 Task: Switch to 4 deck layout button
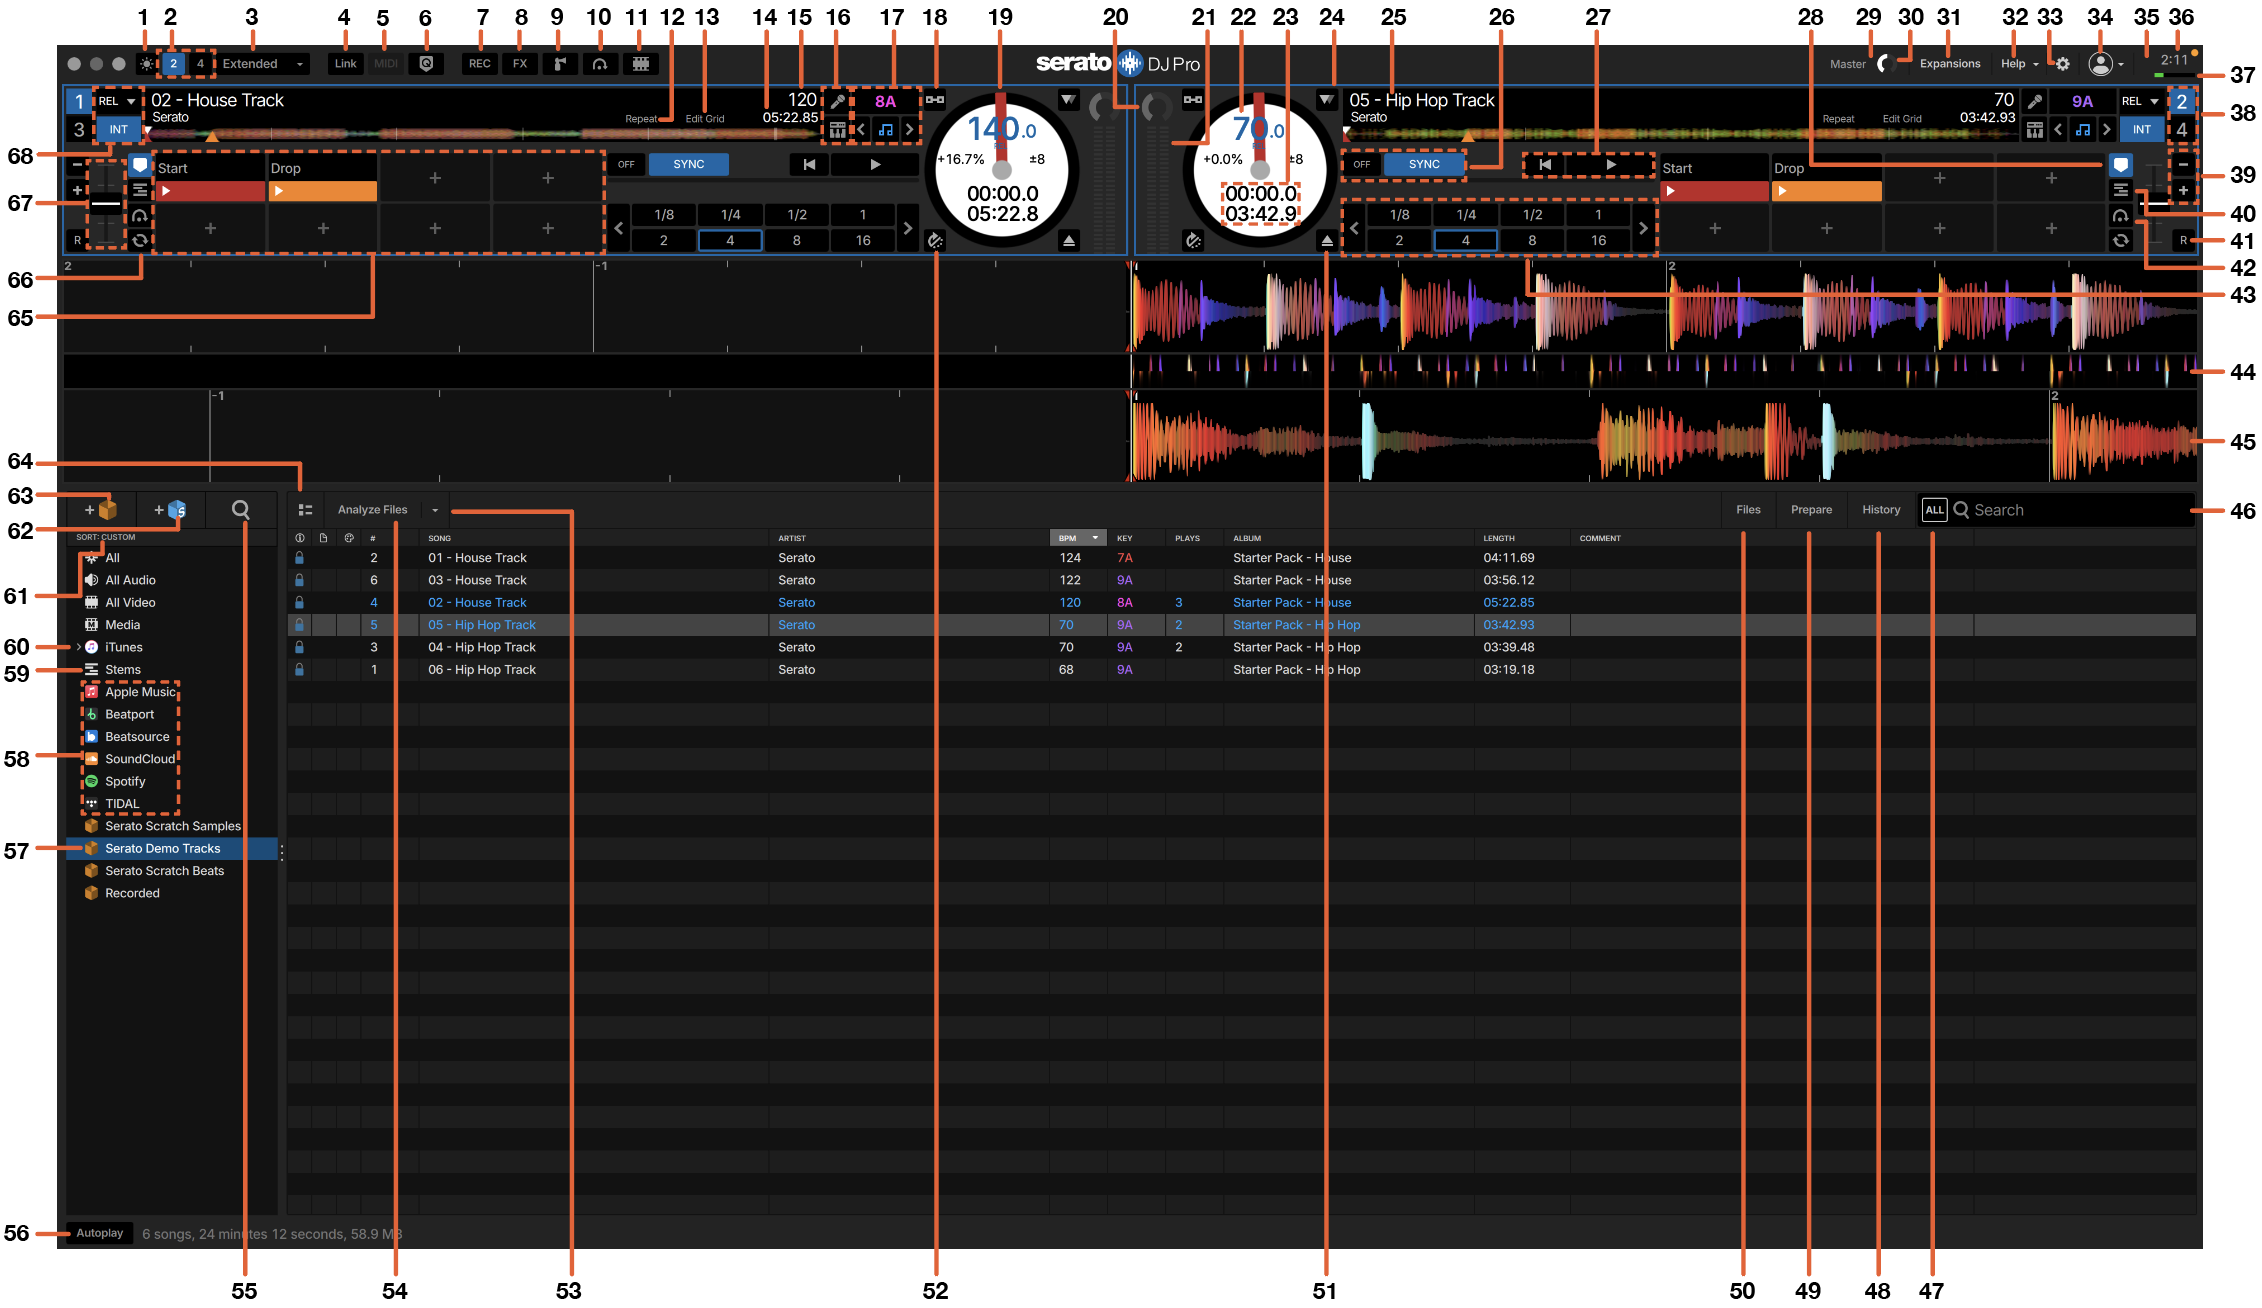[200, 64]
